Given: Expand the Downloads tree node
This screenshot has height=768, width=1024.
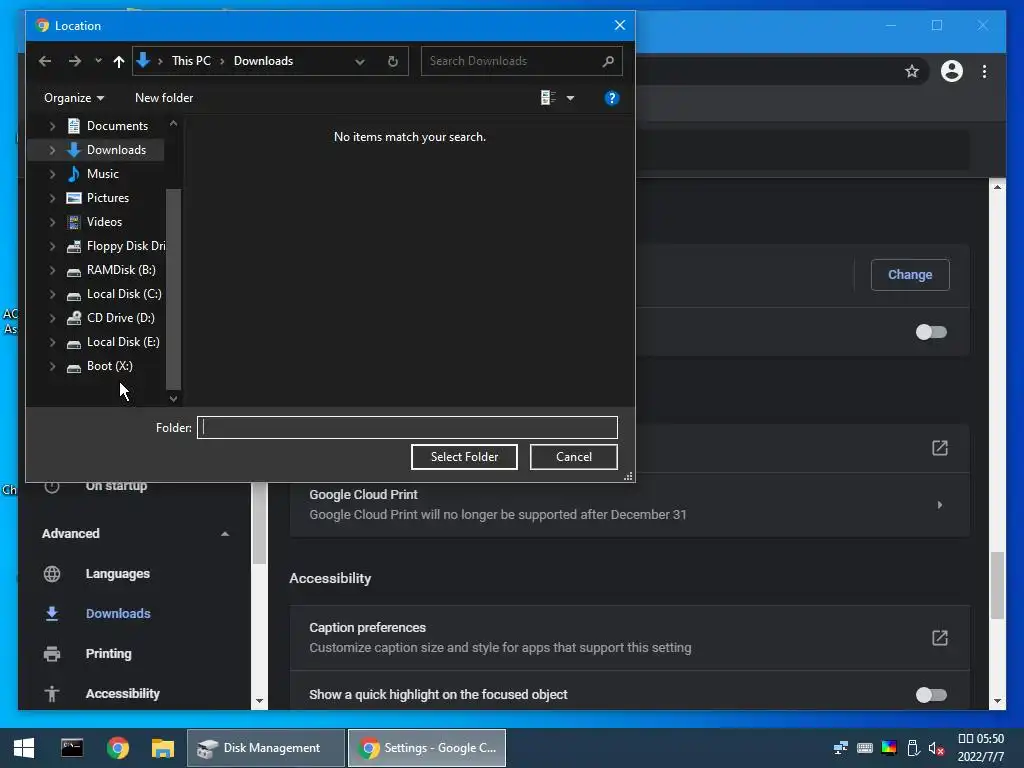Looking at the screenshot, I should coord(52,150).
